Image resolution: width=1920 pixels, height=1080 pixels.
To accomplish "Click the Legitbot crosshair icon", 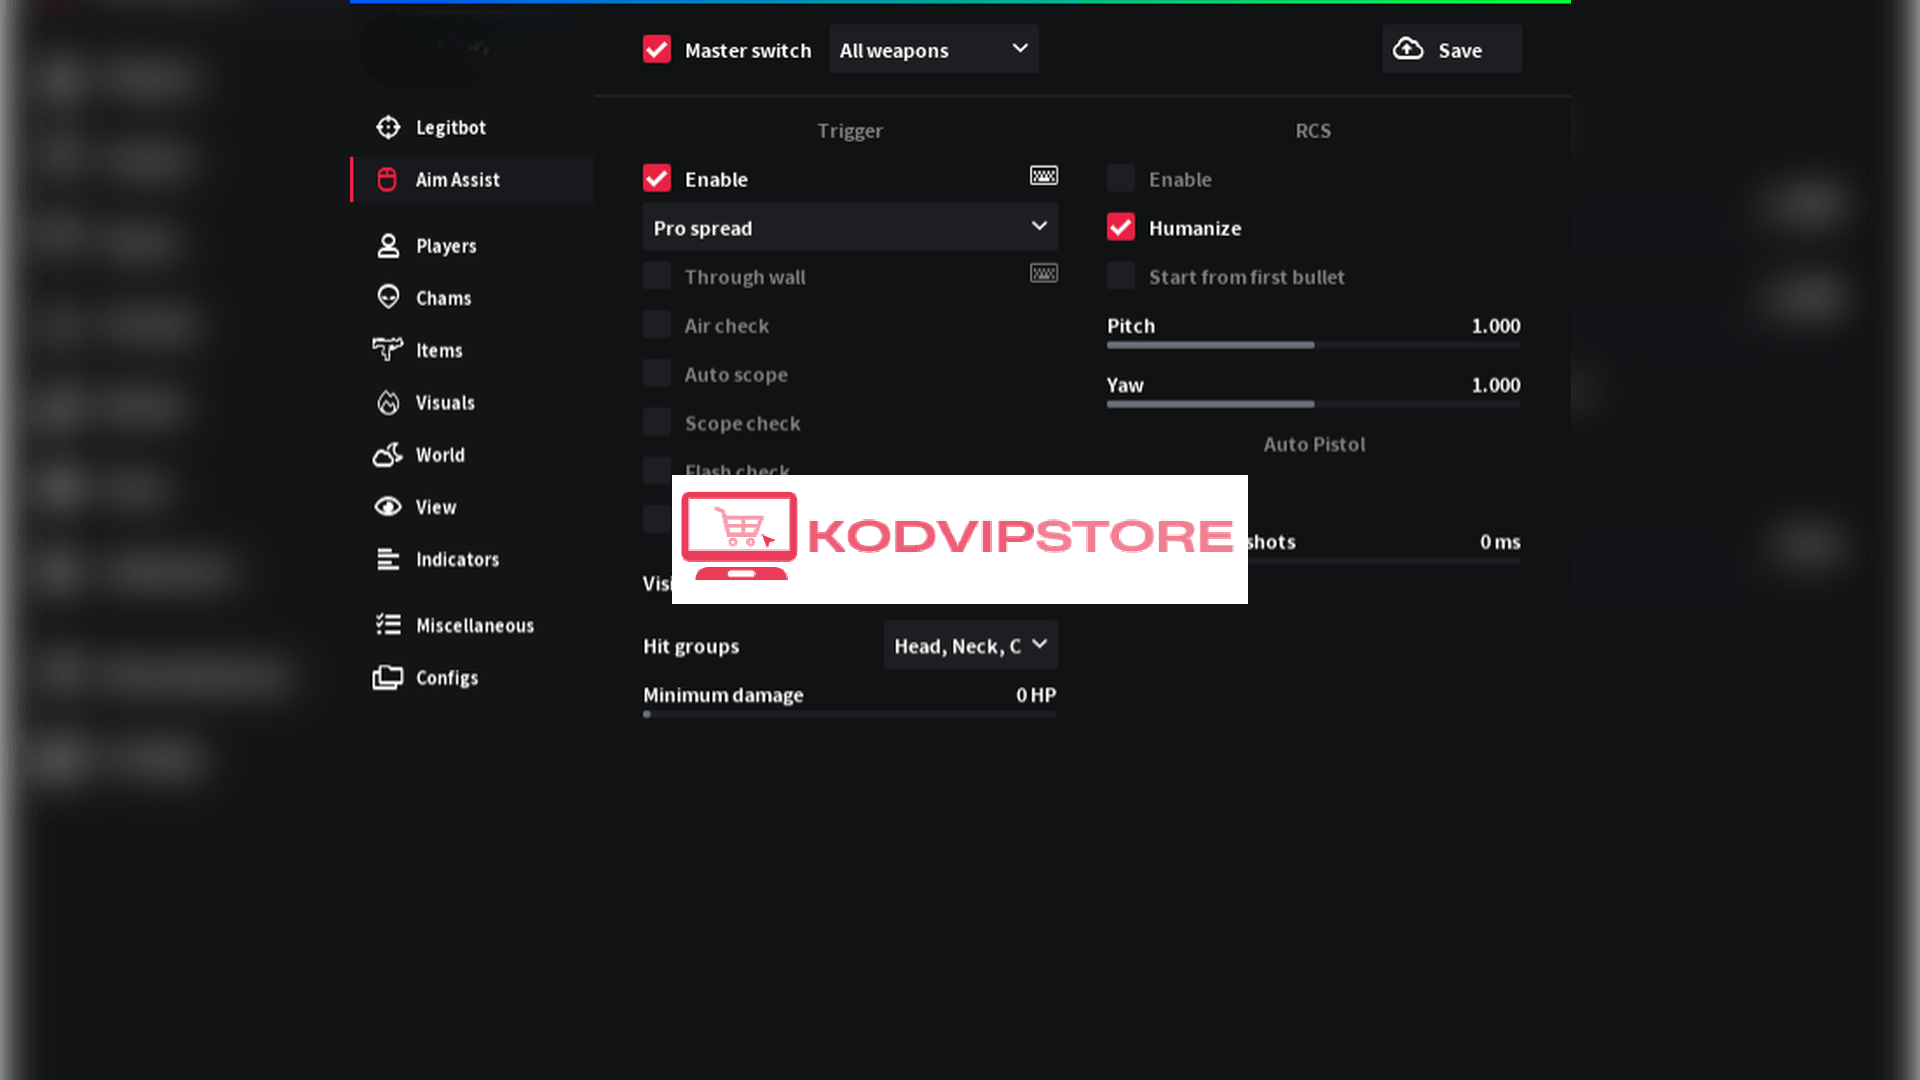I will point(388,127).
